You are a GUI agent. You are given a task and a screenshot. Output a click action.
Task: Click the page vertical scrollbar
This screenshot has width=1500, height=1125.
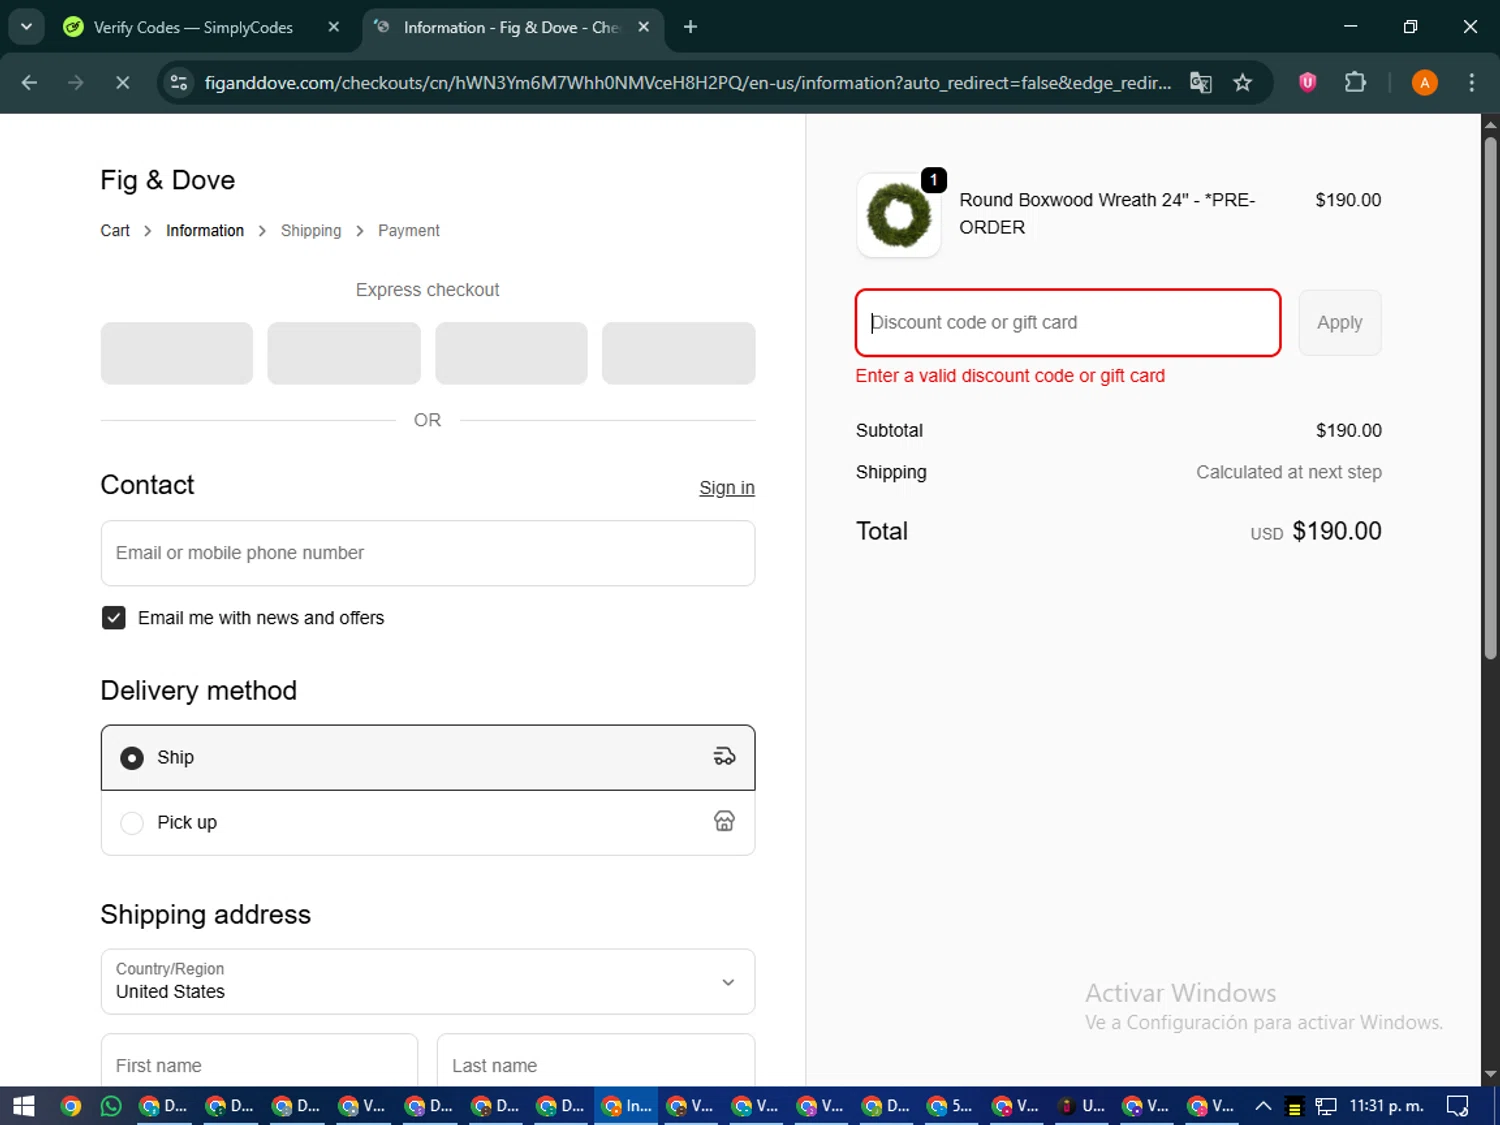coord(1490,399)
